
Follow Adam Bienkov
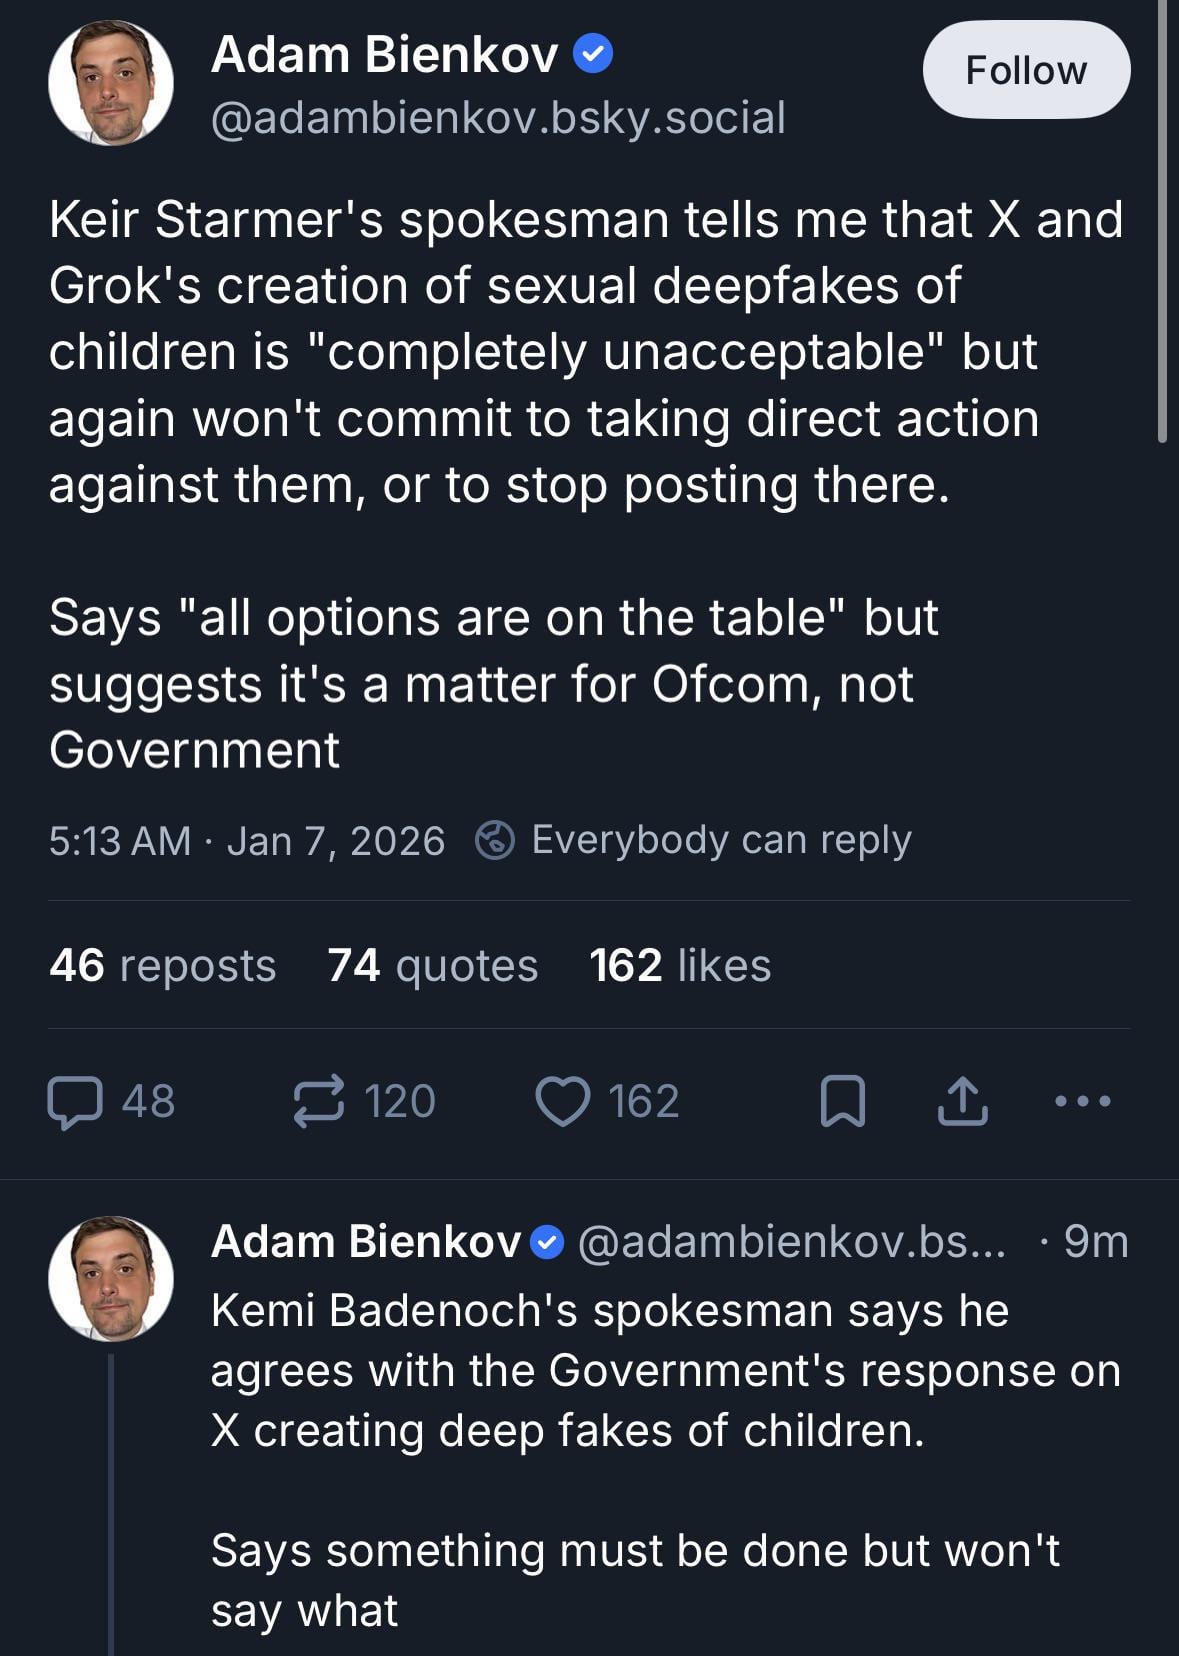point(1026,70)
